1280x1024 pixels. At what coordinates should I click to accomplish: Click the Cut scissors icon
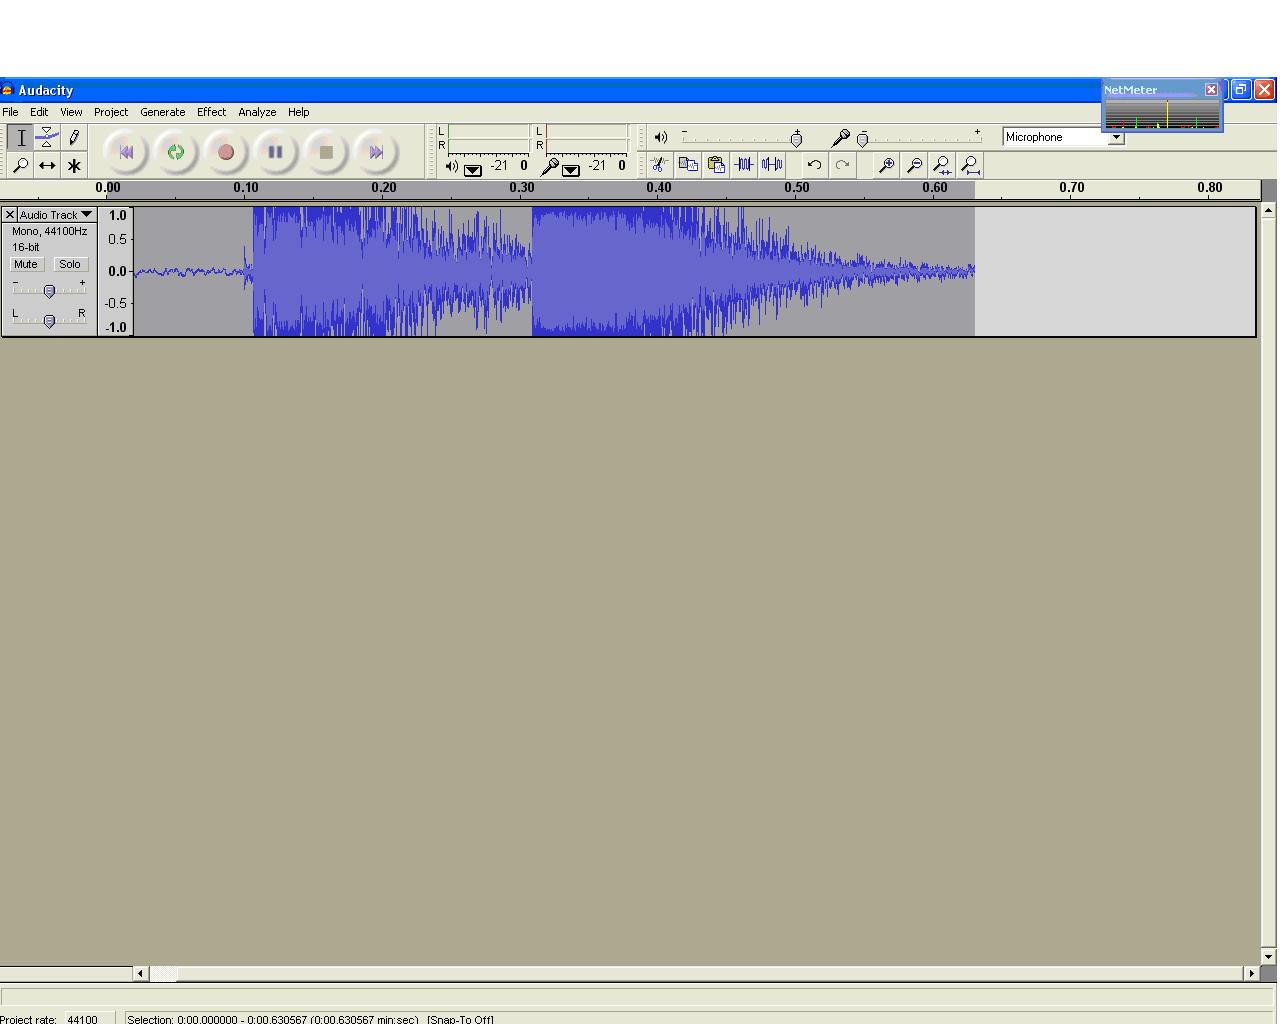(659, 165)
